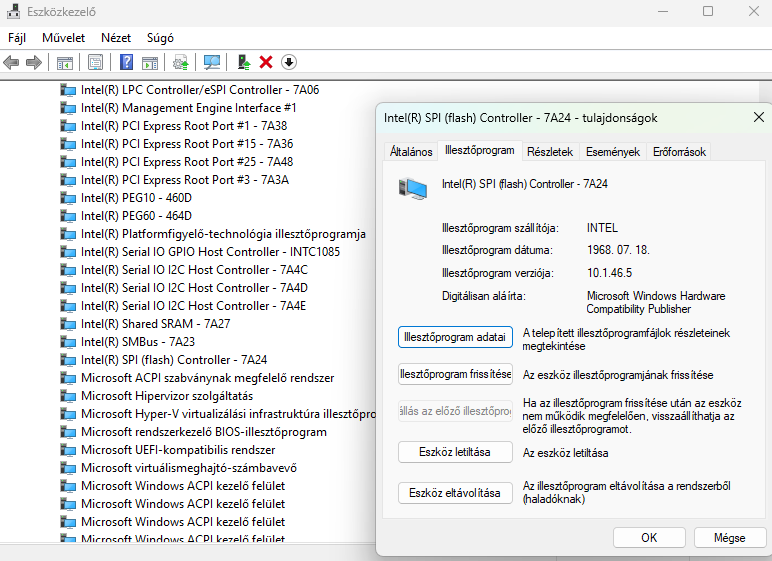Open the Események tab
Image resolution: width=772 pixels, height=561 pixels.
(x=613, y=152)
